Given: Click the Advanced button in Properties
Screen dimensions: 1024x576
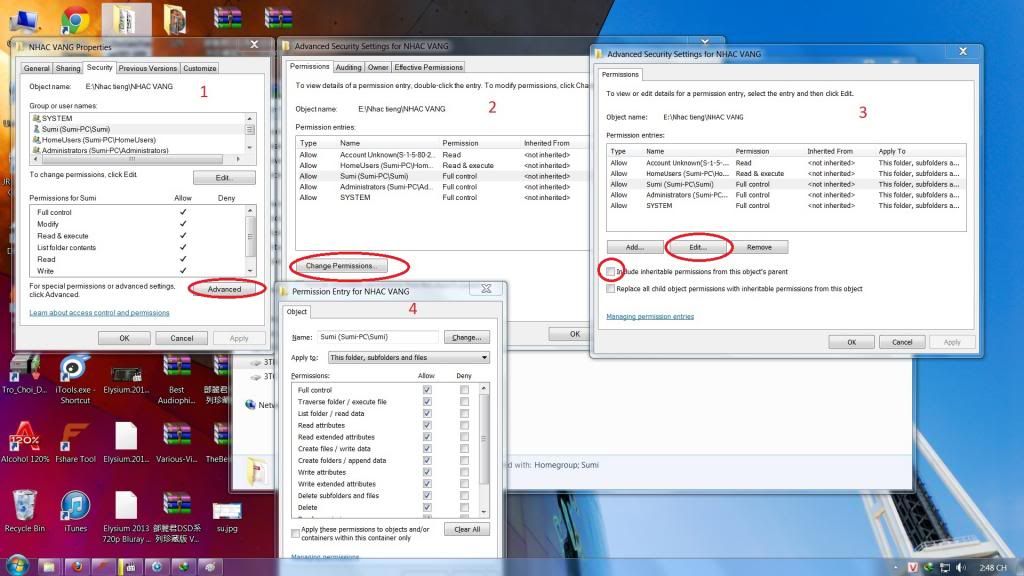Looking at the screenshot, I should 225,289.
